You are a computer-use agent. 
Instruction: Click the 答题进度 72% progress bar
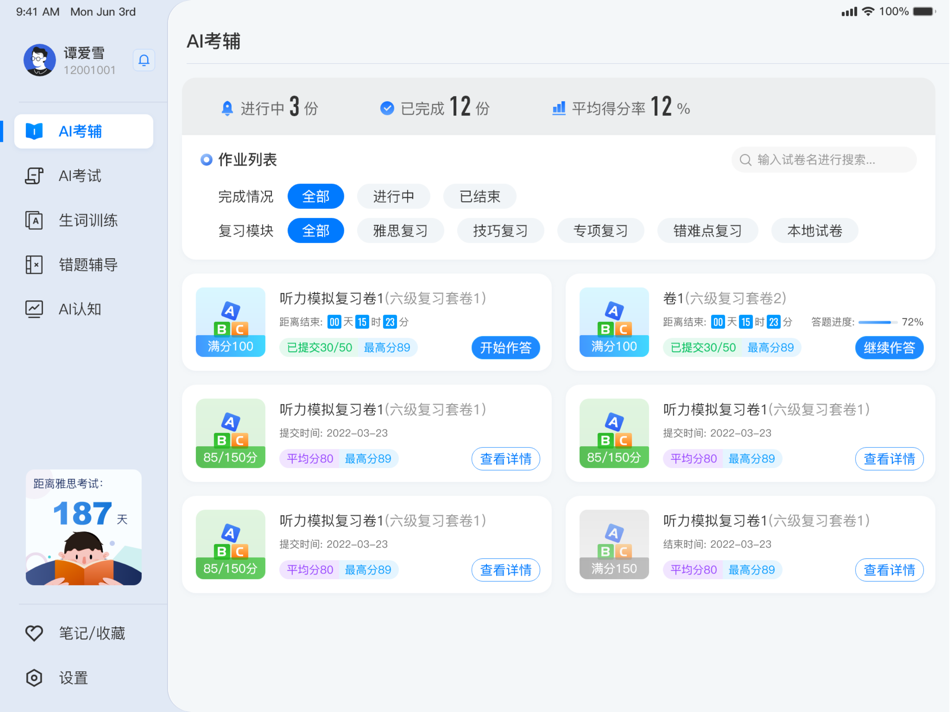(x=877, y=322)
